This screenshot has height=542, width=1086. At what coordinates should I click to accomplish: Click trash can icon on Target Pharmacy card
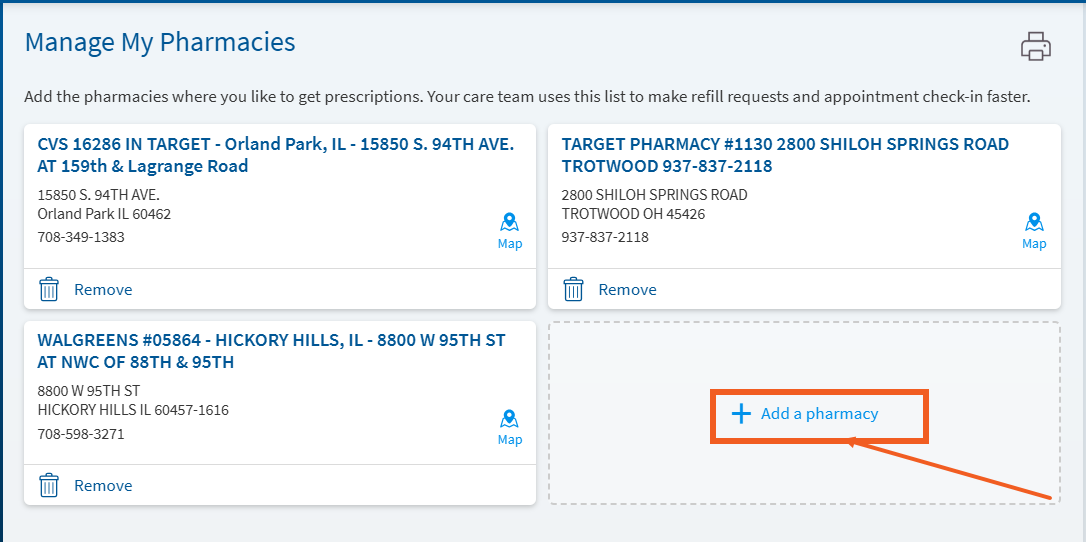573,289
